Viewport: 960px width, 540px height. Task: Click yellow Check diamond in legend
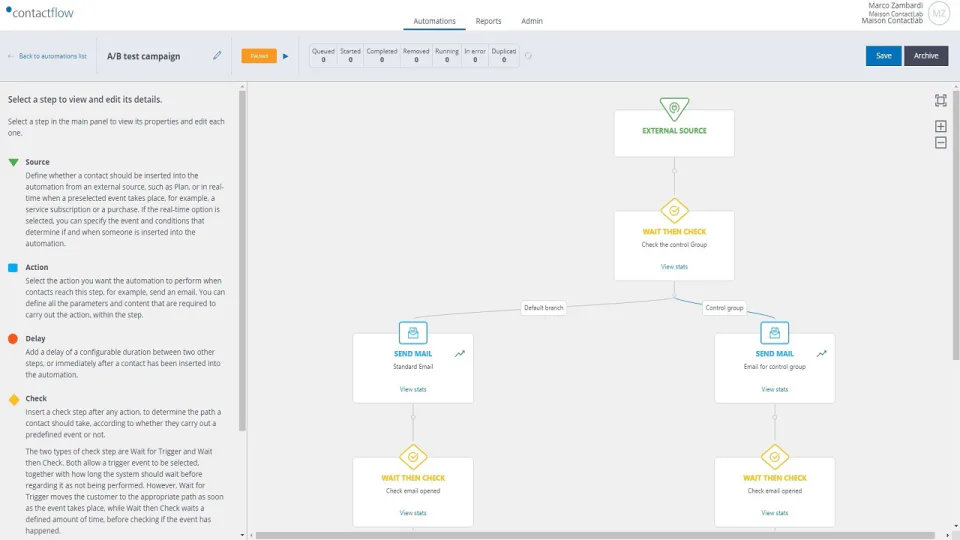click(13, 400)
